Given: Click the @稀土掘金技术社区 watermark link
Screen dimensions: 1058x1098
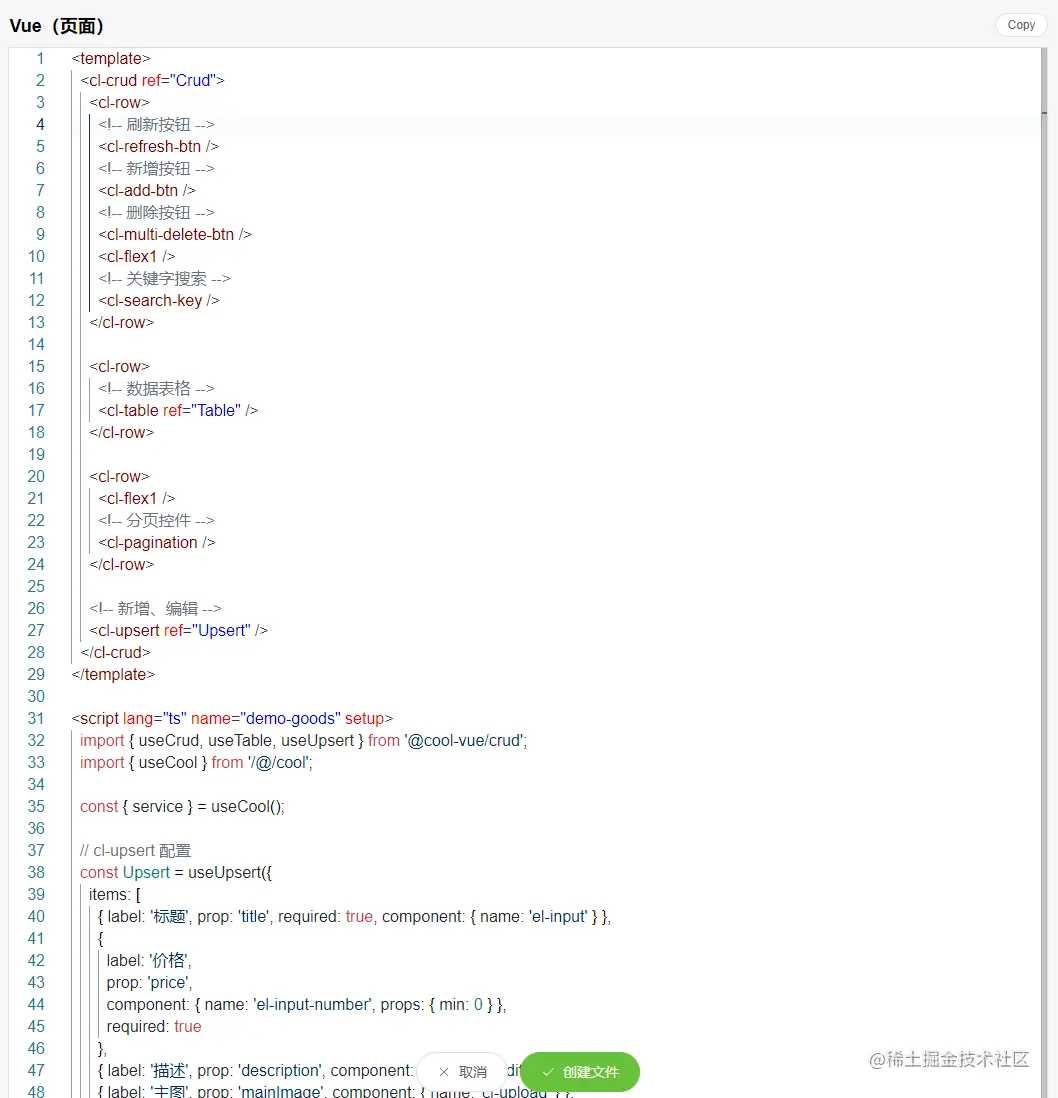Looking at the screenshot, I should tap(947, 1059).
